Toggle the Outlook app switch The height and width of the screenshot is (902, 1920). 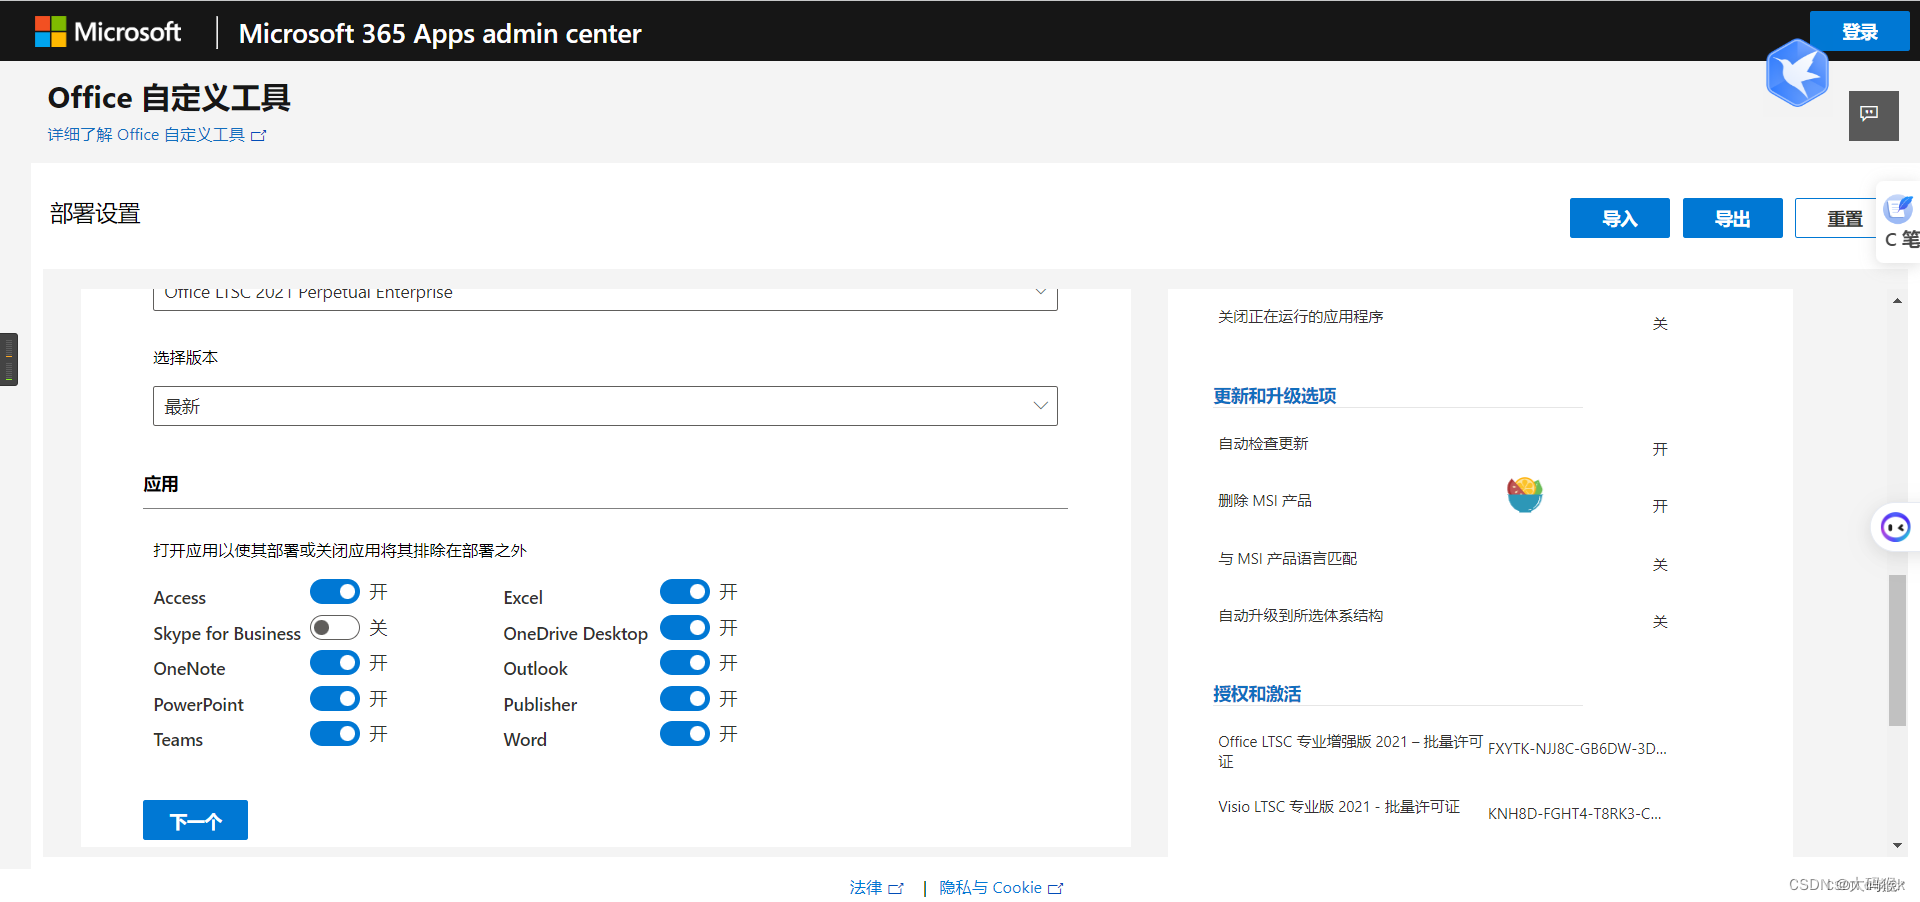(x=685, y=663)
